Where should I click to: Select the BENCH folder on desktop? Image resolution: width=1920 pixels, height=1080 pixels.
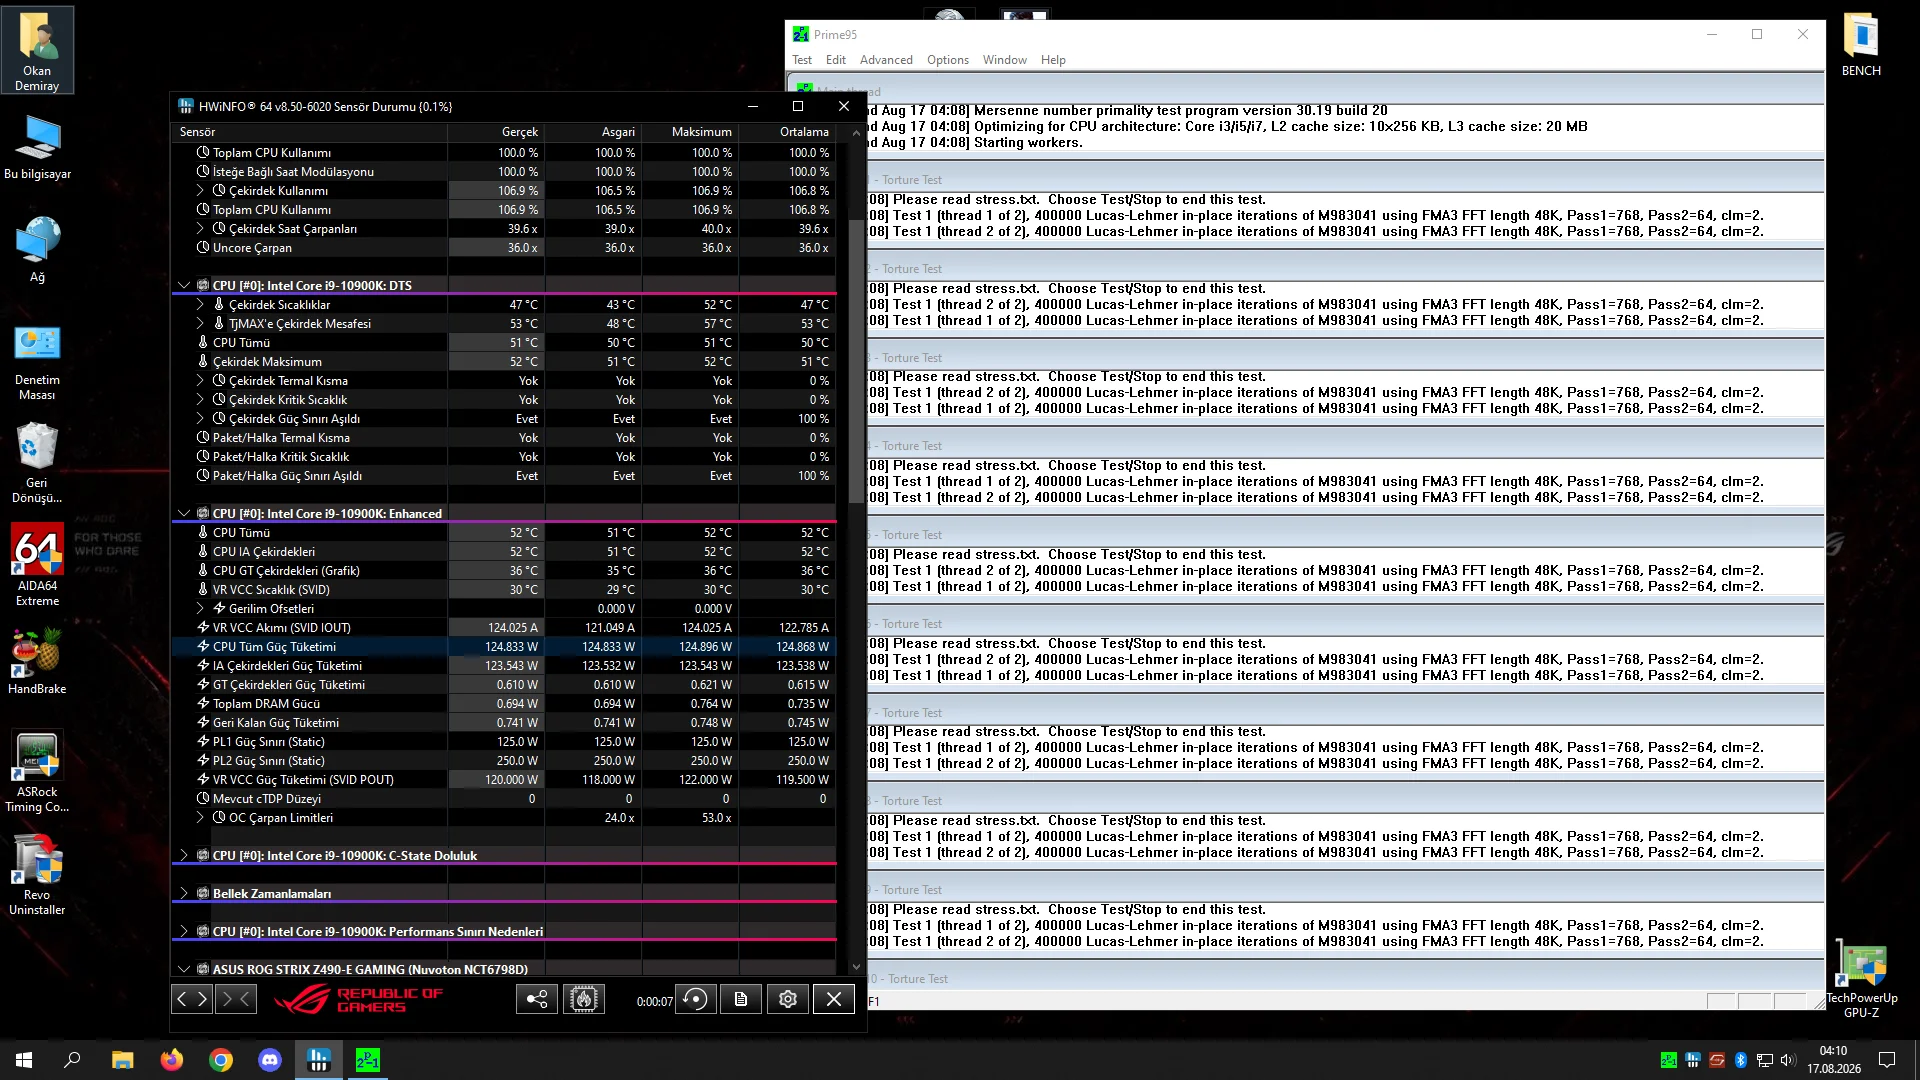click(1861, 45)
